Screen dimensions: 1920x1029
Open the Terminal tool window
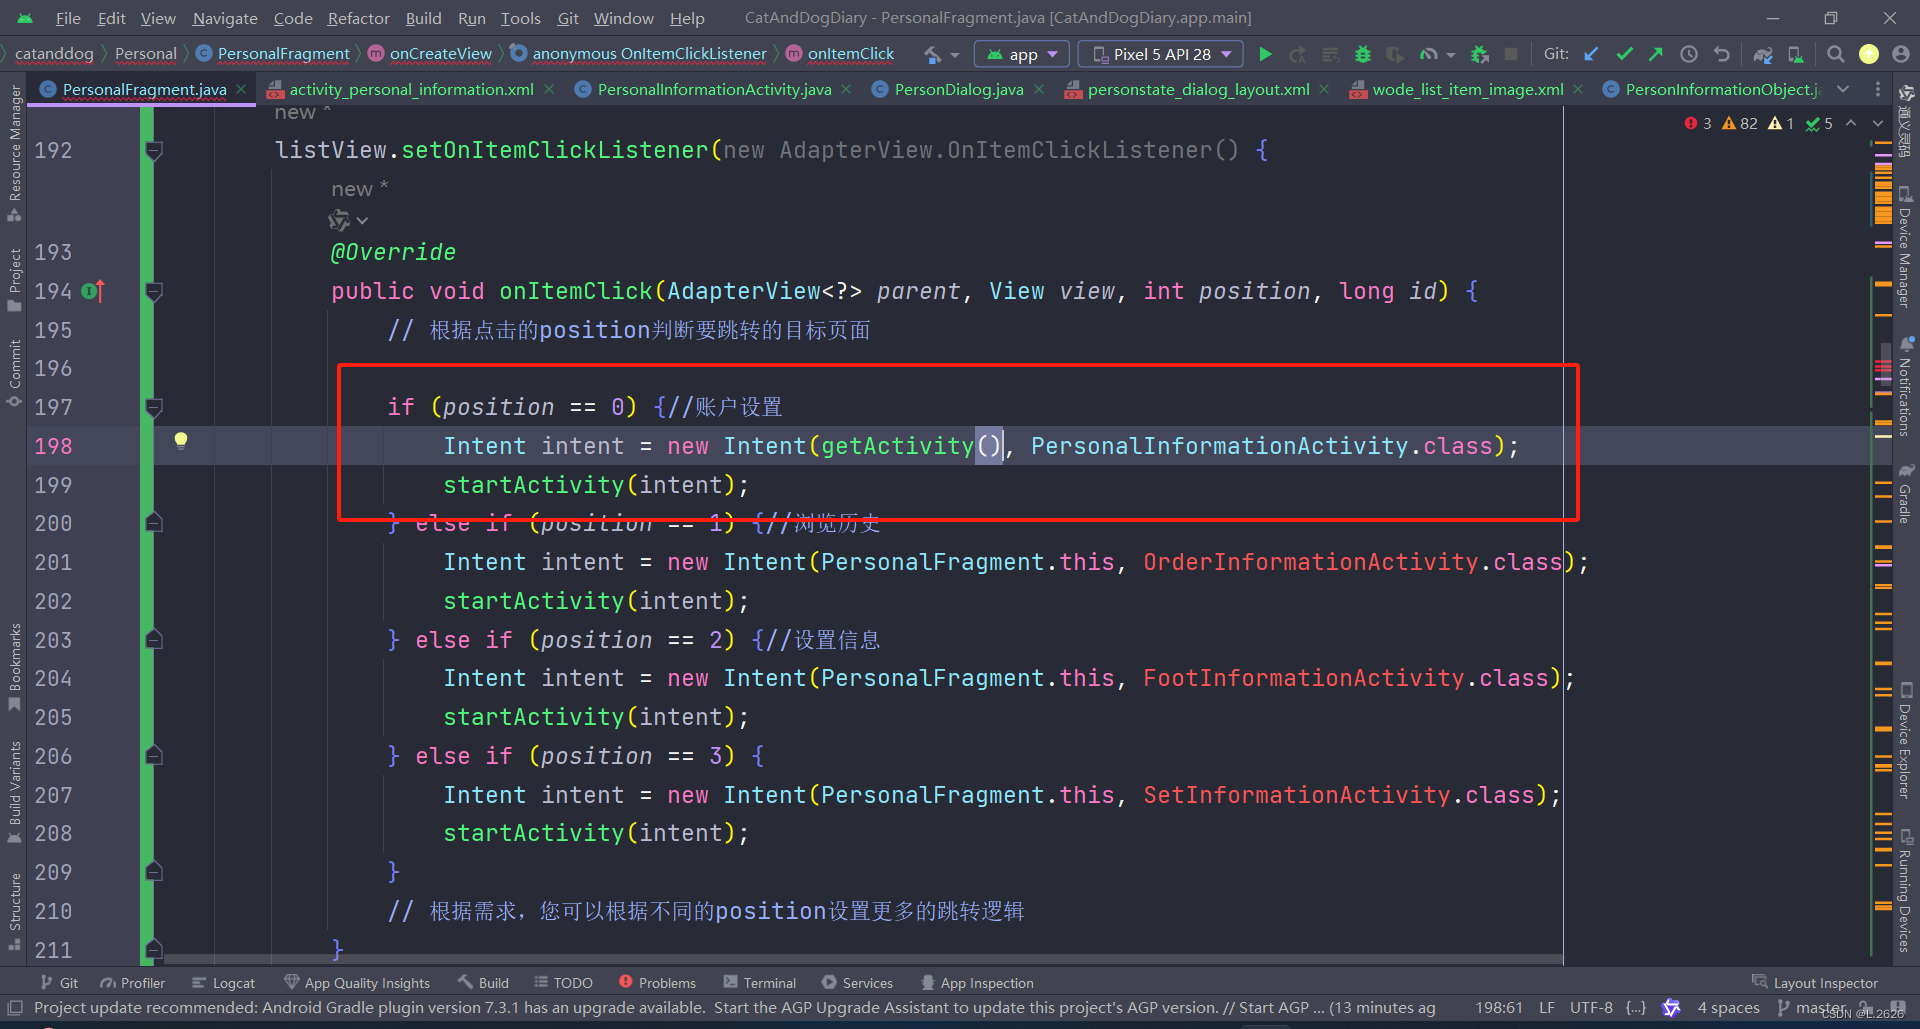[x=768, y=982]
